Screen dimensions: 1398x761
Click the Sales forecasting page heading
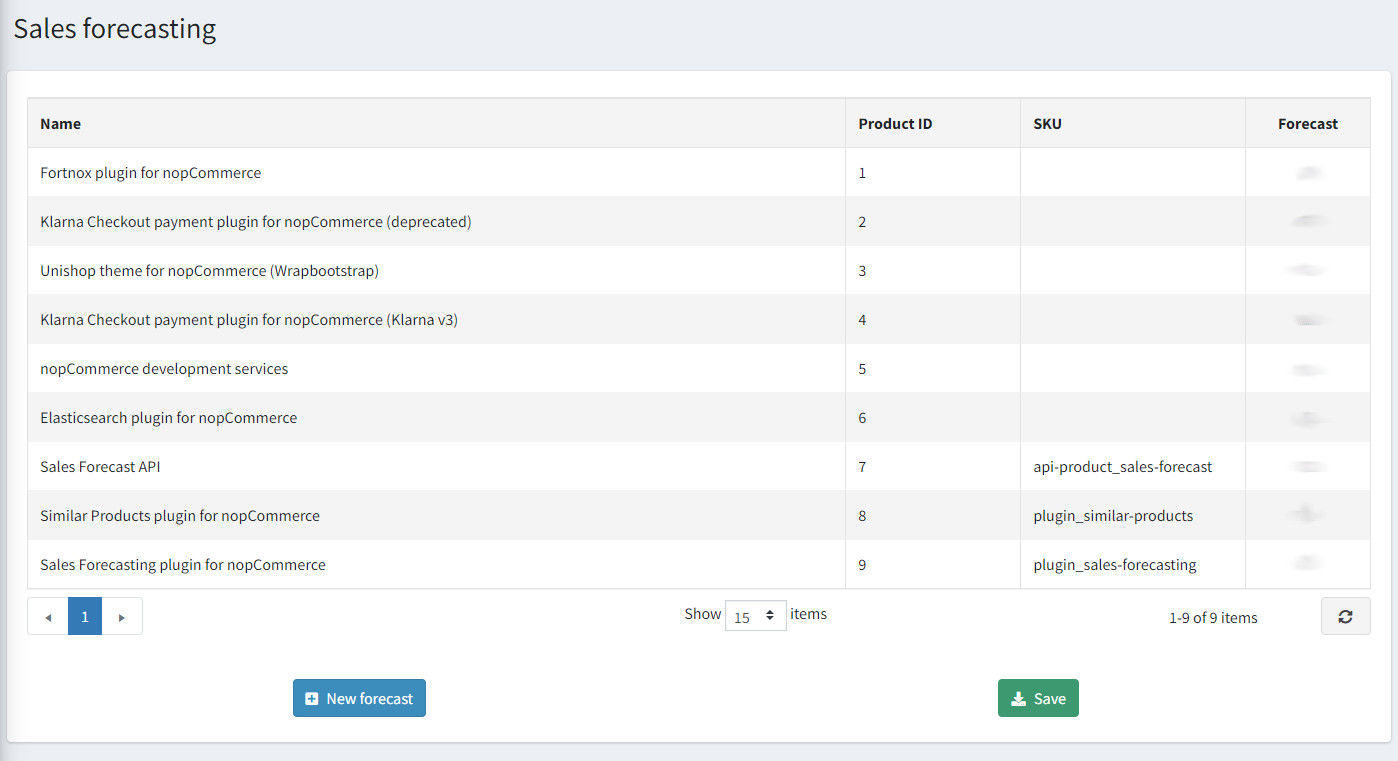(115, 29)
